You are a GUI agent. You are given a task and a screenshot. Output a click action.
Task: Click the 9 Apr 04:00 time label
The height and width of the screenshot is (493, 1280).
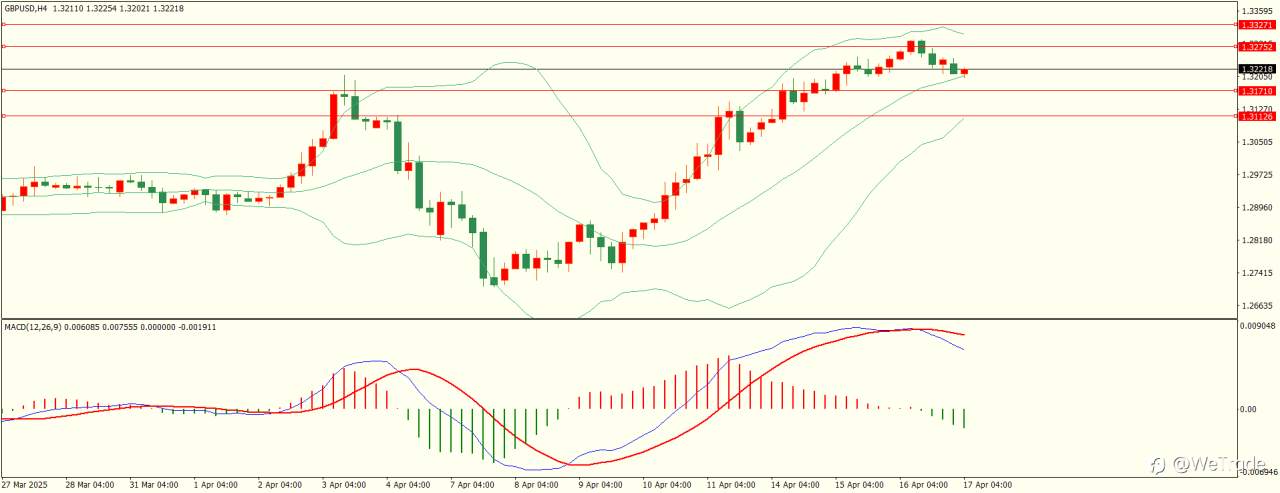[600, 485]
